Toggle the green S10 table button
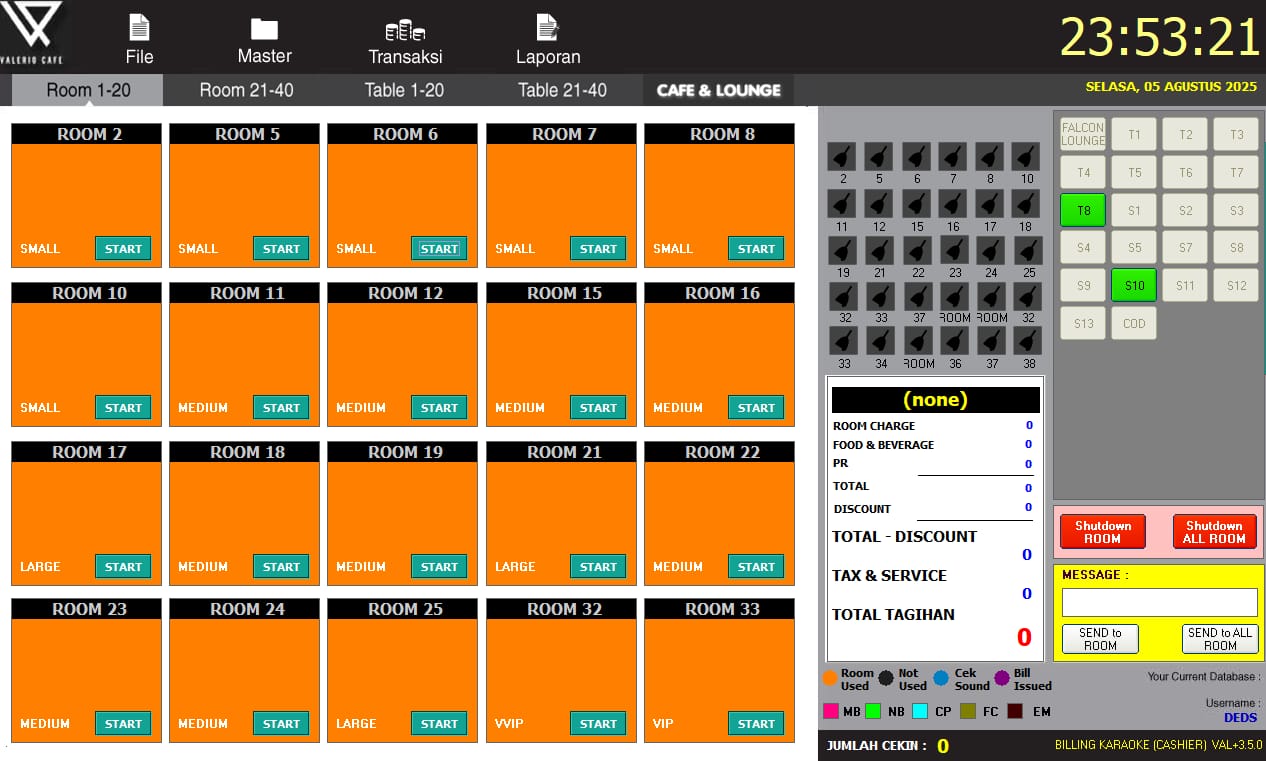Image resolution: width=1266 pixels, height=761 pixels. pyautogui.click(x=1134, y=285)
